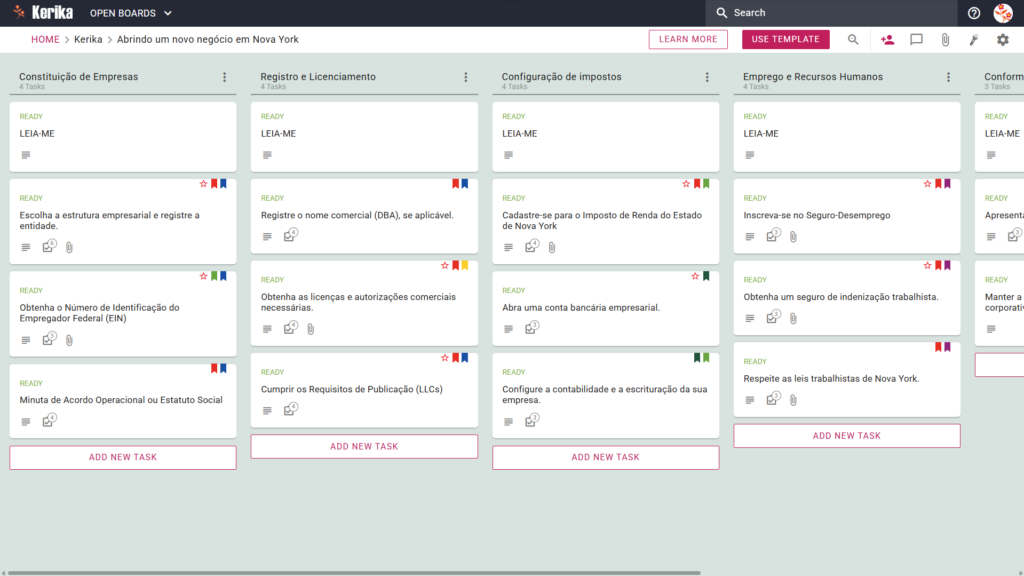Click yellow tag on Obtenha as licenças card

[x=465, y=266]
